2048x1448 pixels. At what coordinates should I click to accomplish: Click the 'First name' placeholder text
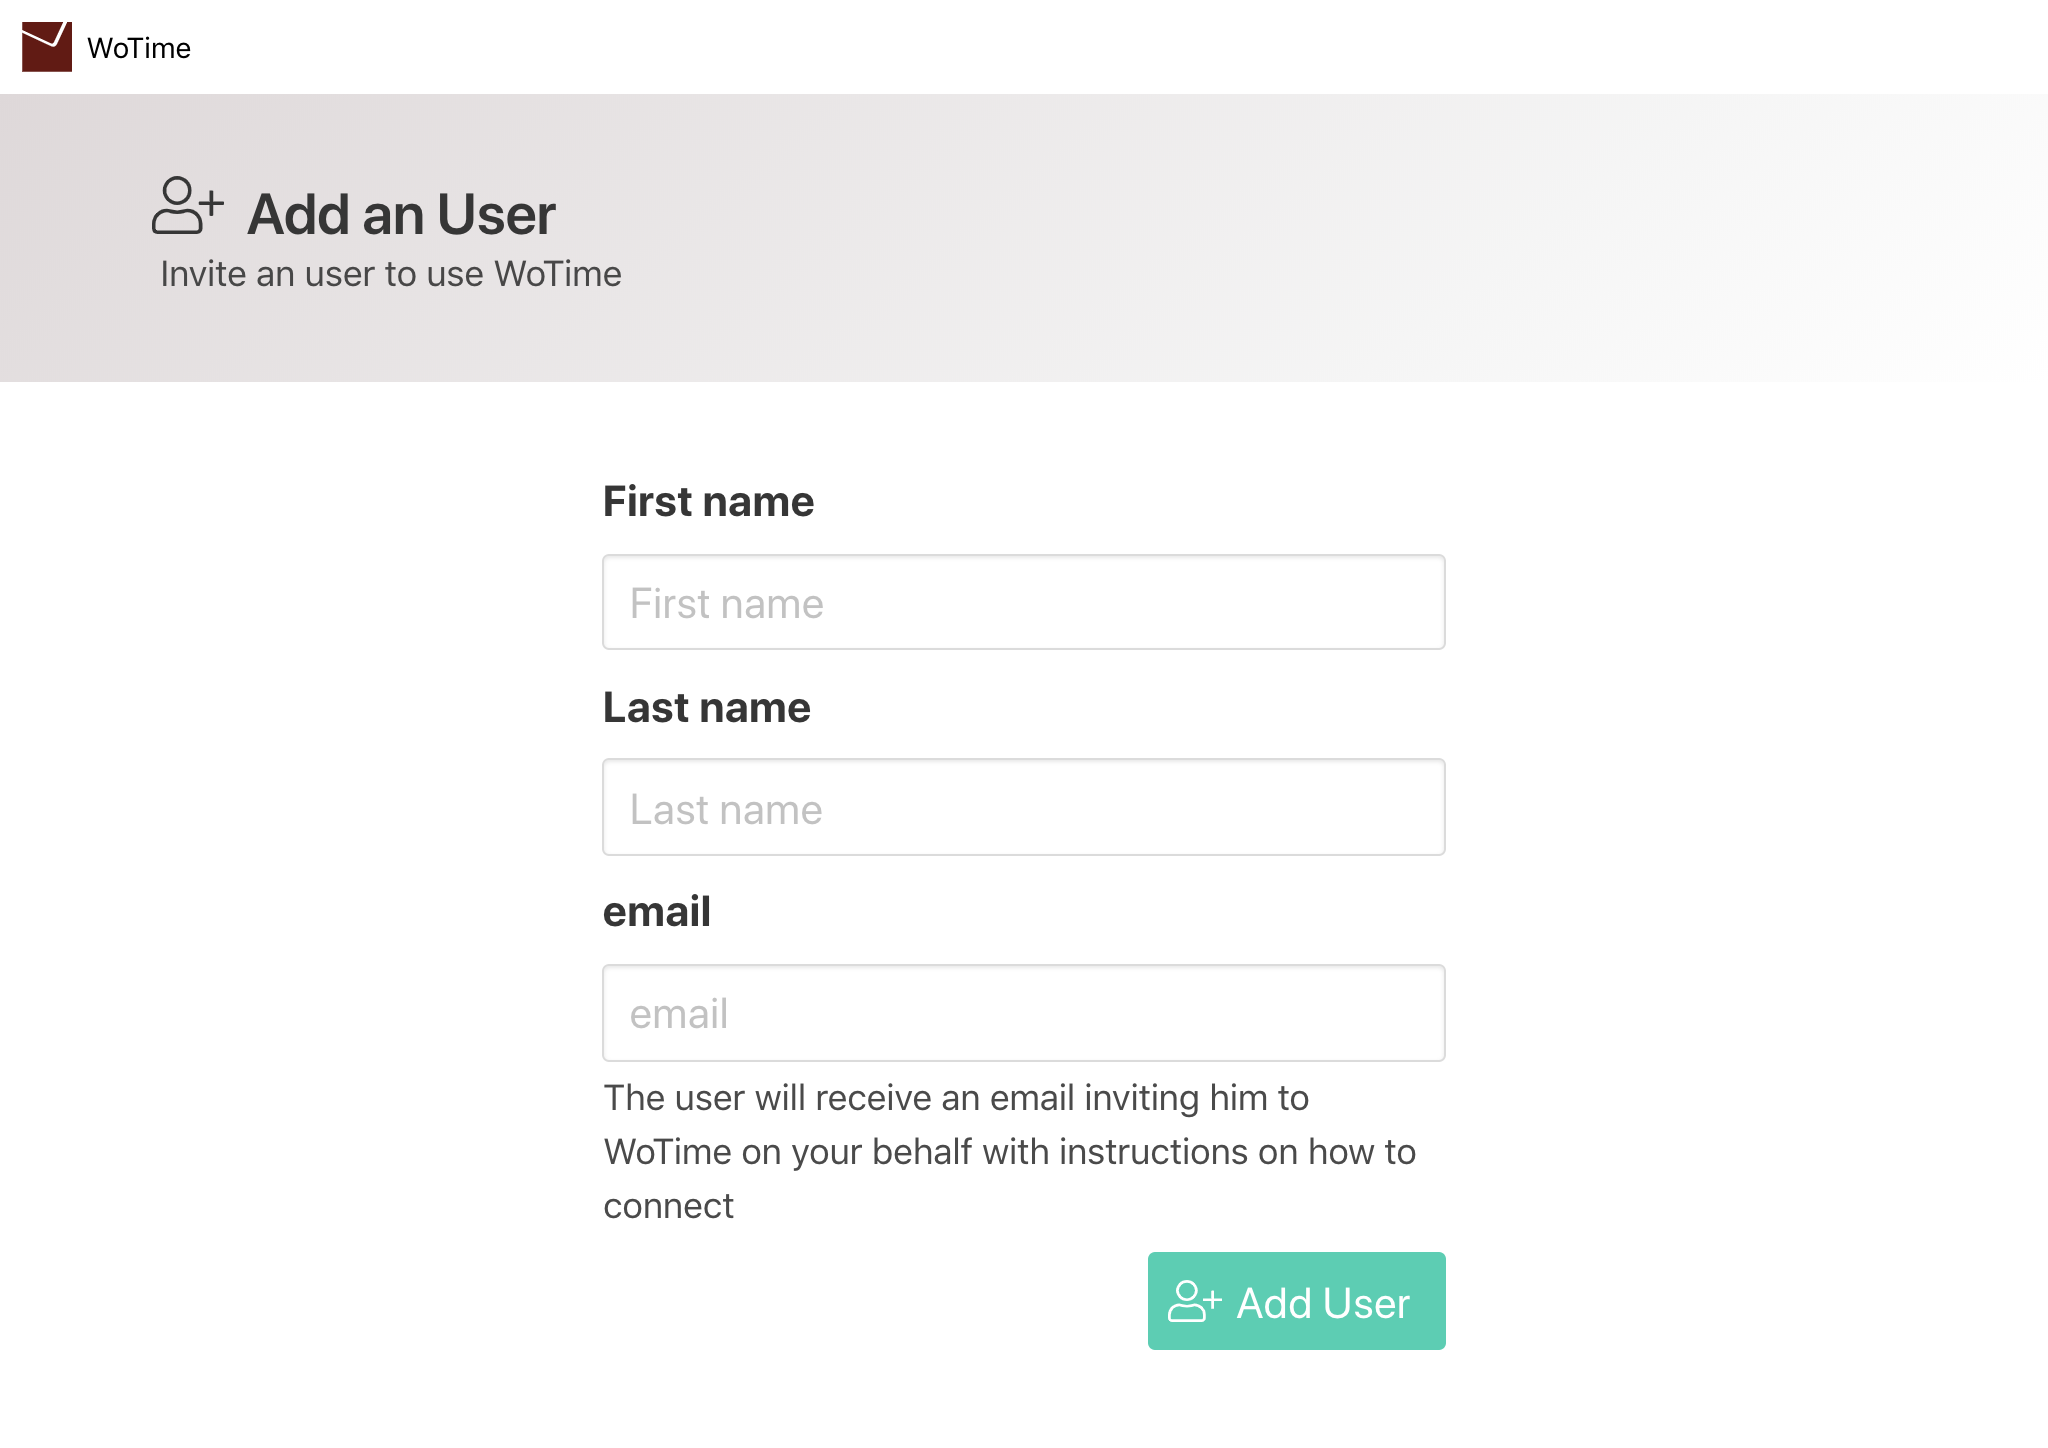727,604
